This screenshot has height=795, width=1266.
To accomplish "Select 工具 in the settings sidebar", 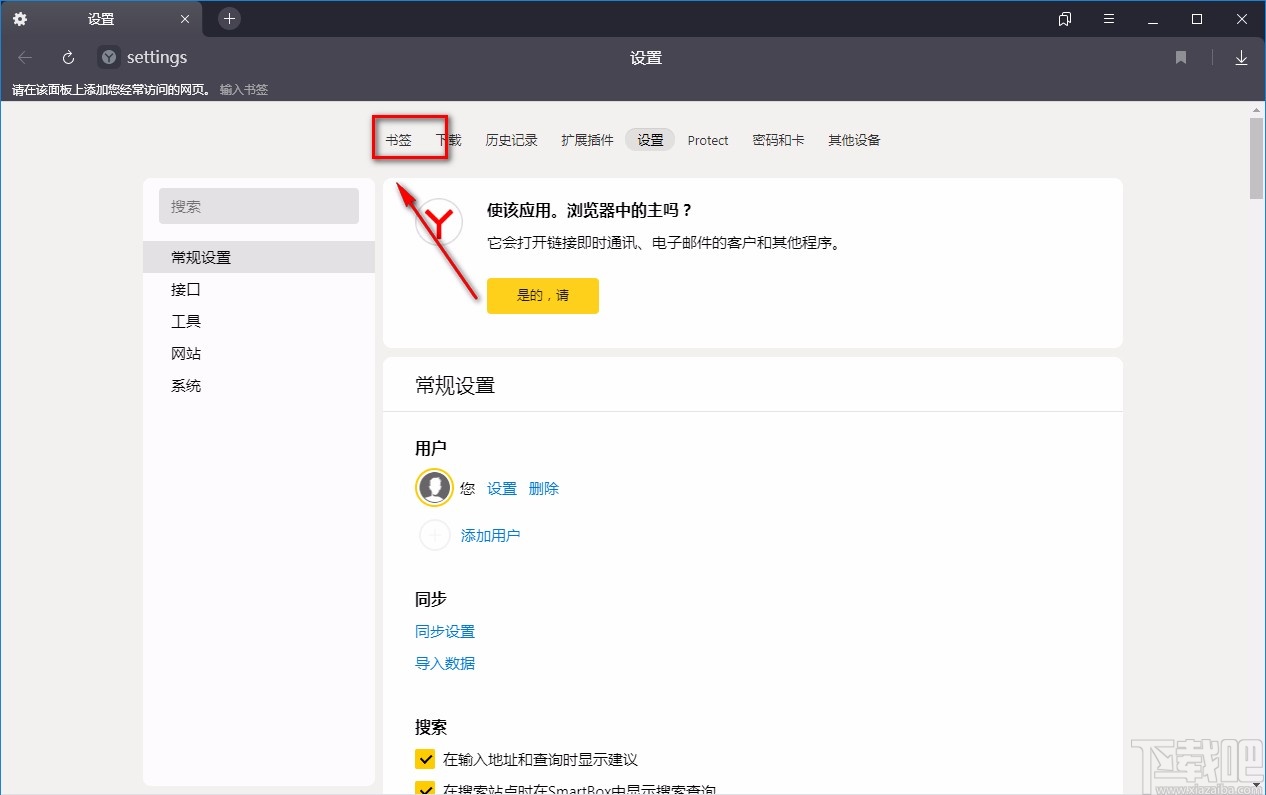I will pyautogui.click(x=185, y=321).
